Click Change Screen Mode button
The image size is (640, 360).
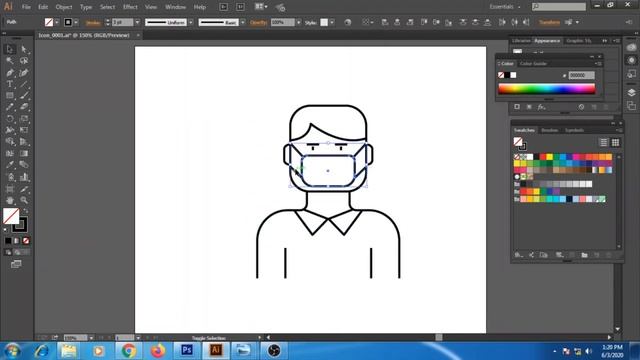click(x=16, y=264)
